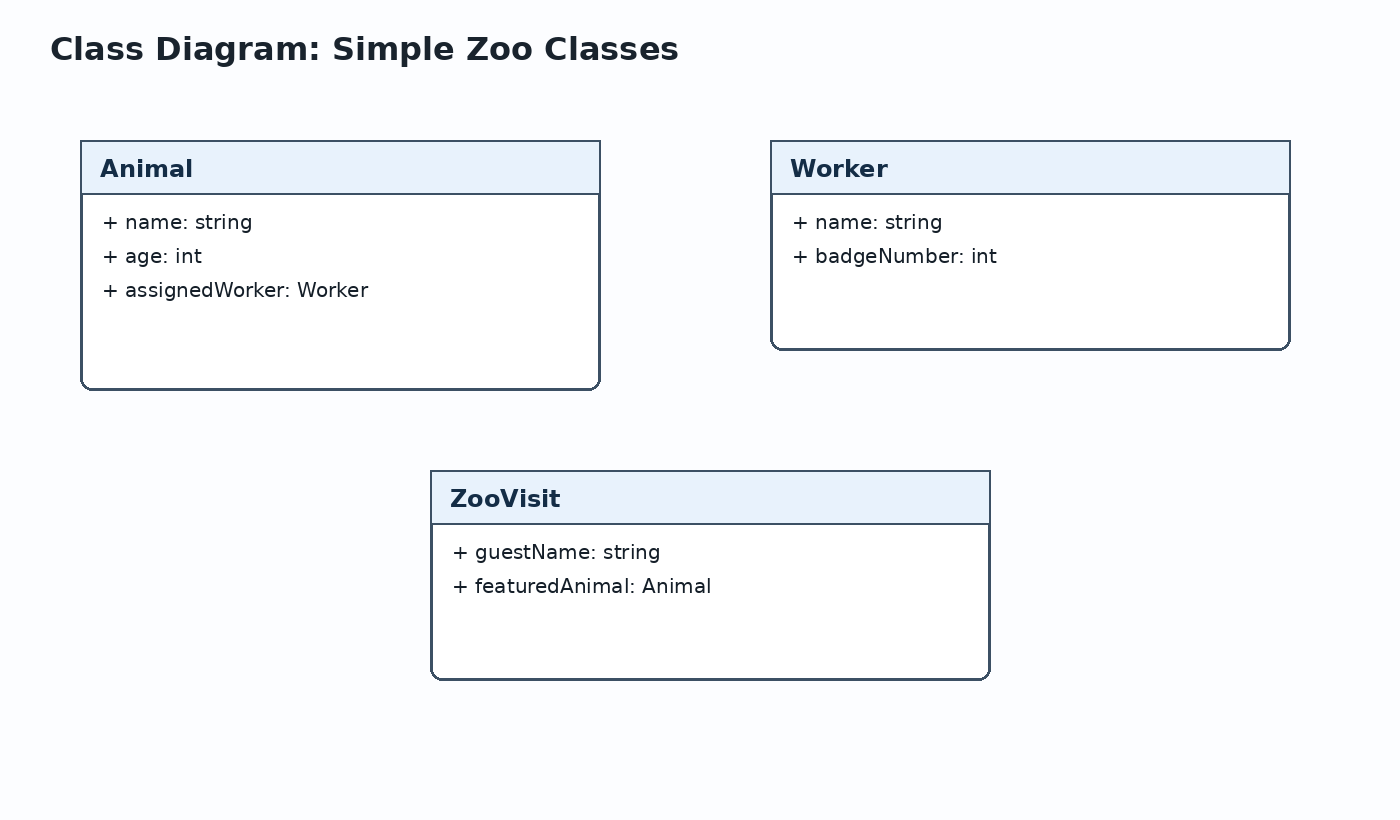This screenshot has width=1400, height=820.
Task: Select the Worker class header
Action: pyautogui.click(x=1030, y=168)
